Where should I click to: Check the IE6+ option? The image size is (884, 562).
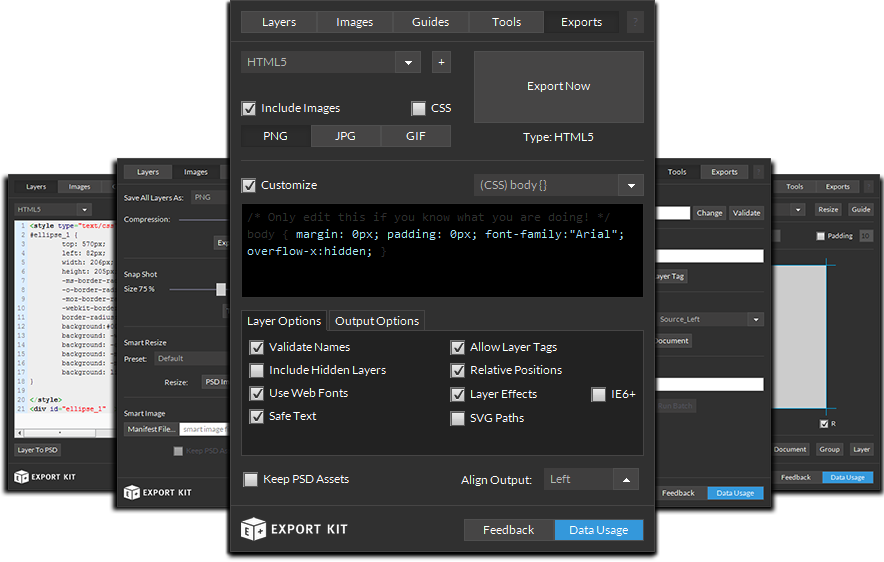click(x=598, y=394)
